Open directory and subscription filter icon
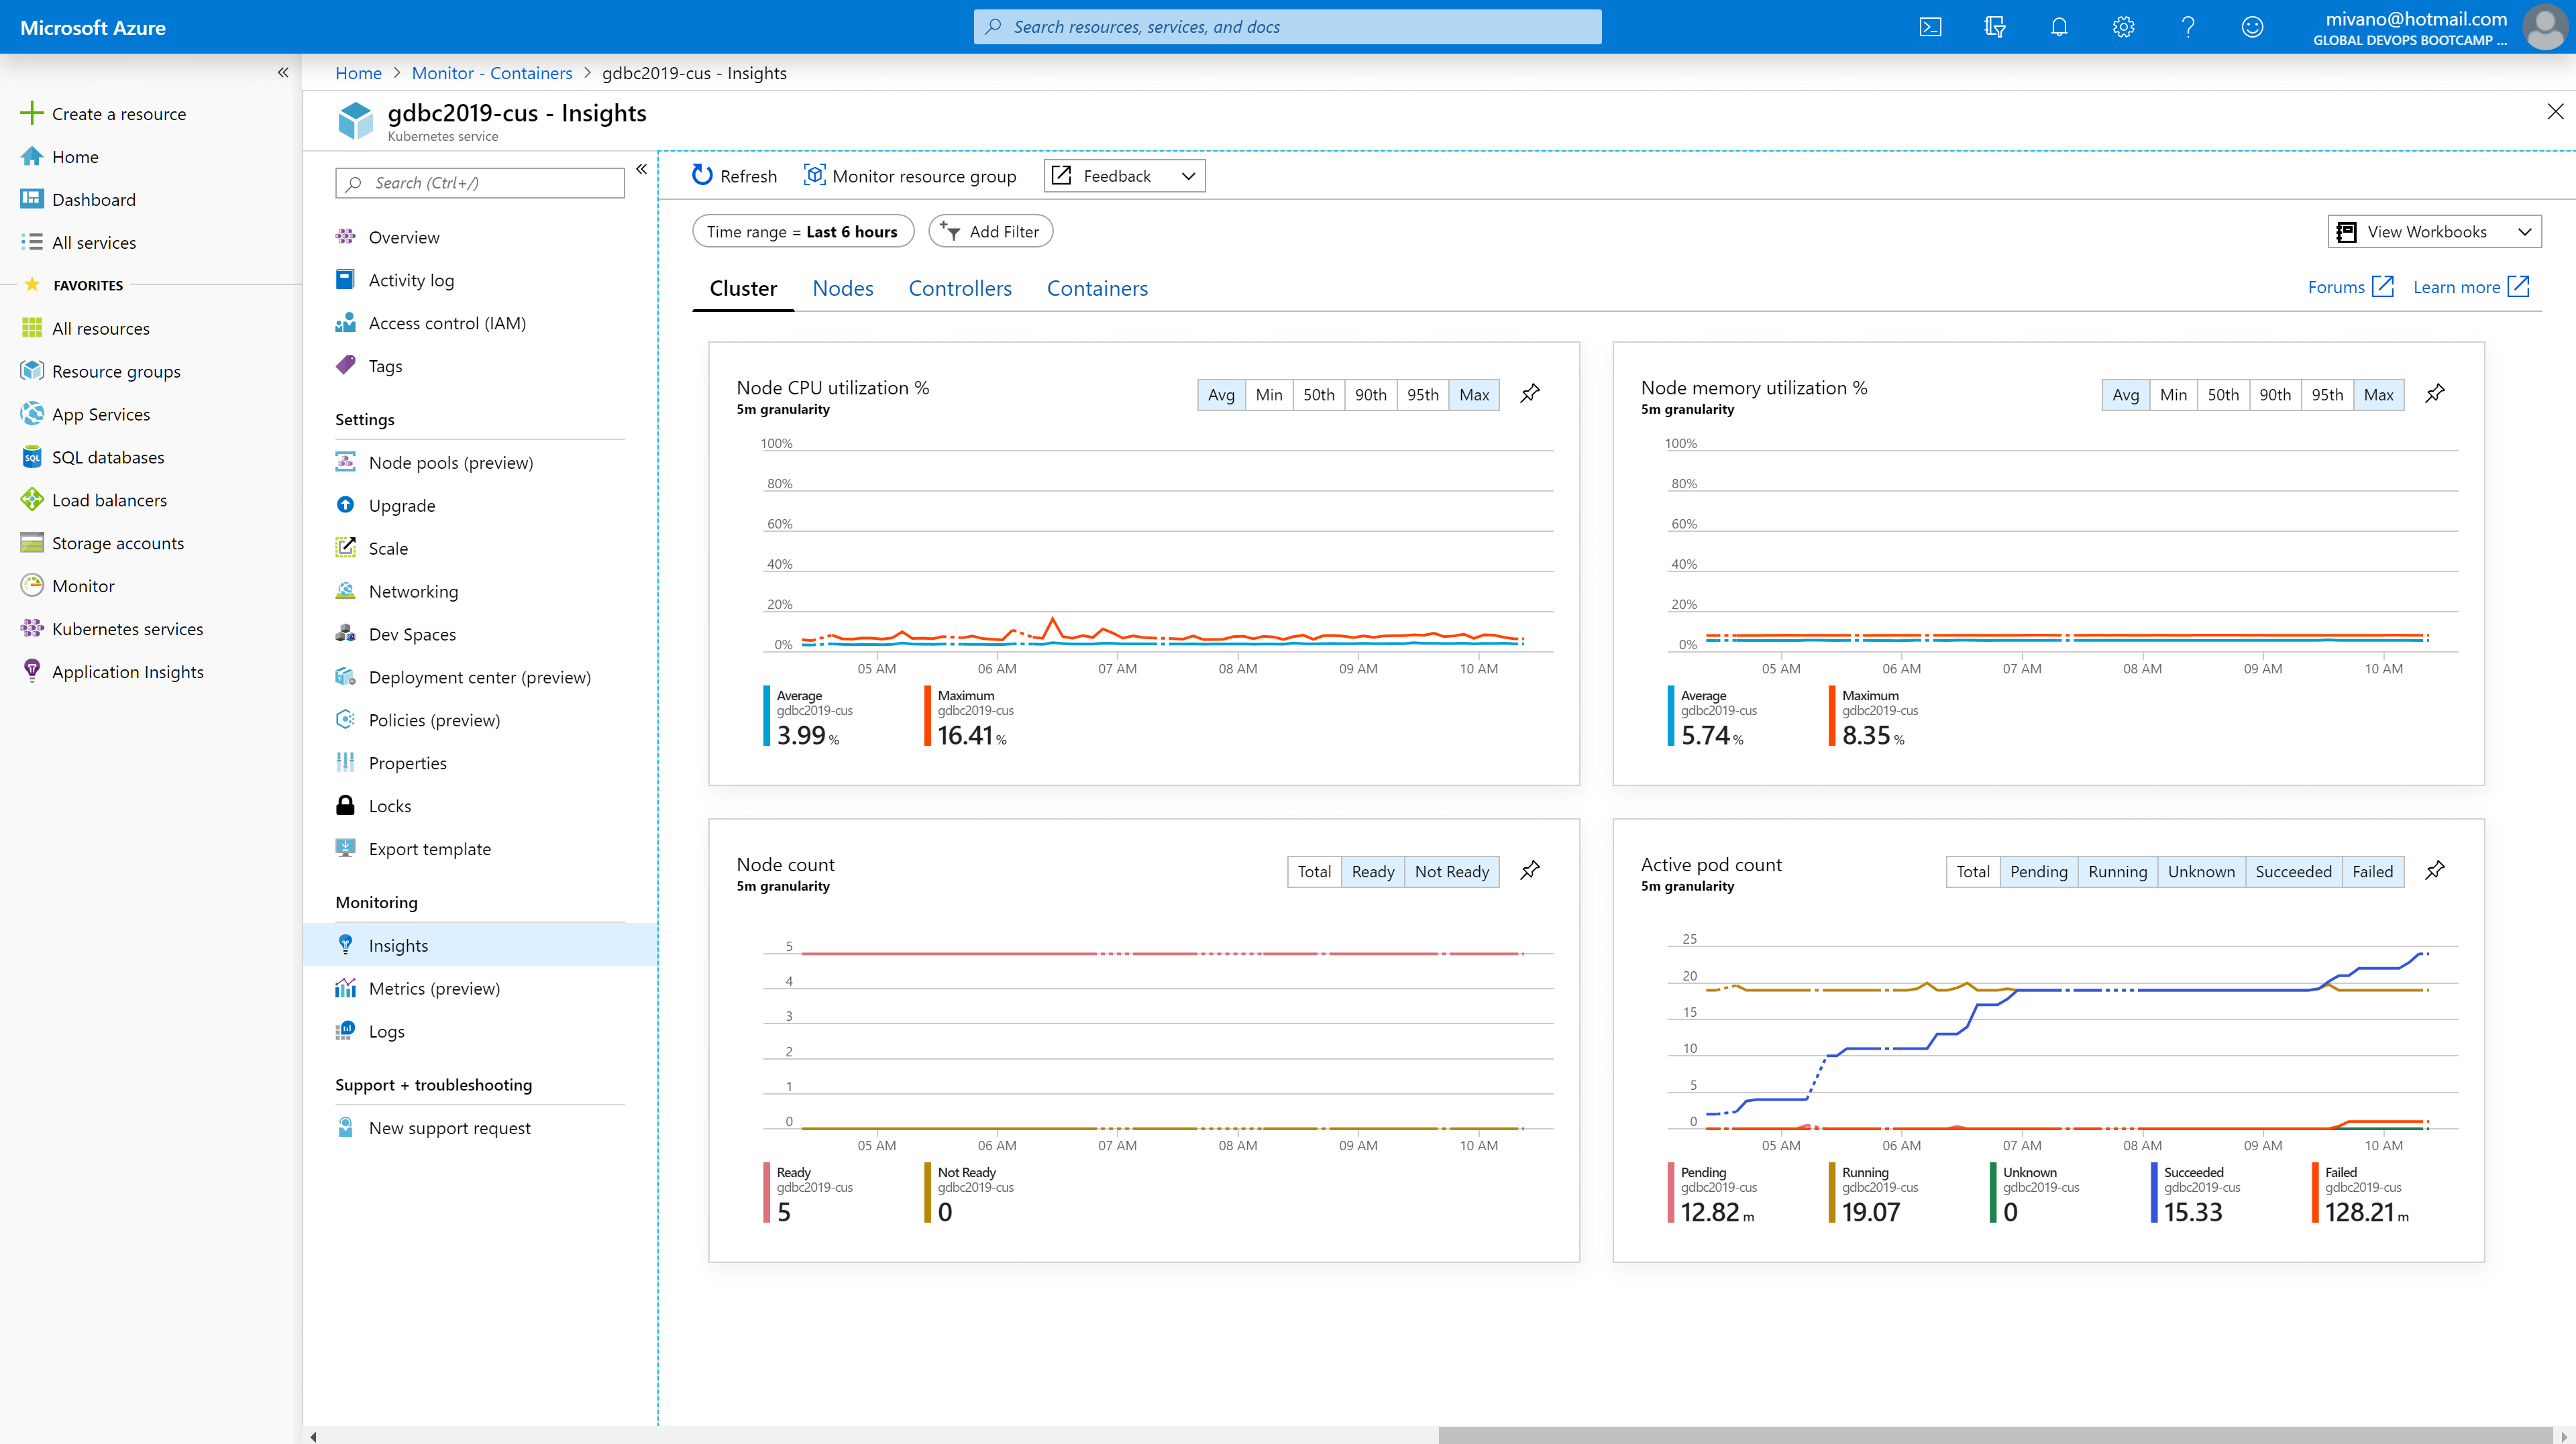This screenshot has height=1444, width=2576. 1994,27
